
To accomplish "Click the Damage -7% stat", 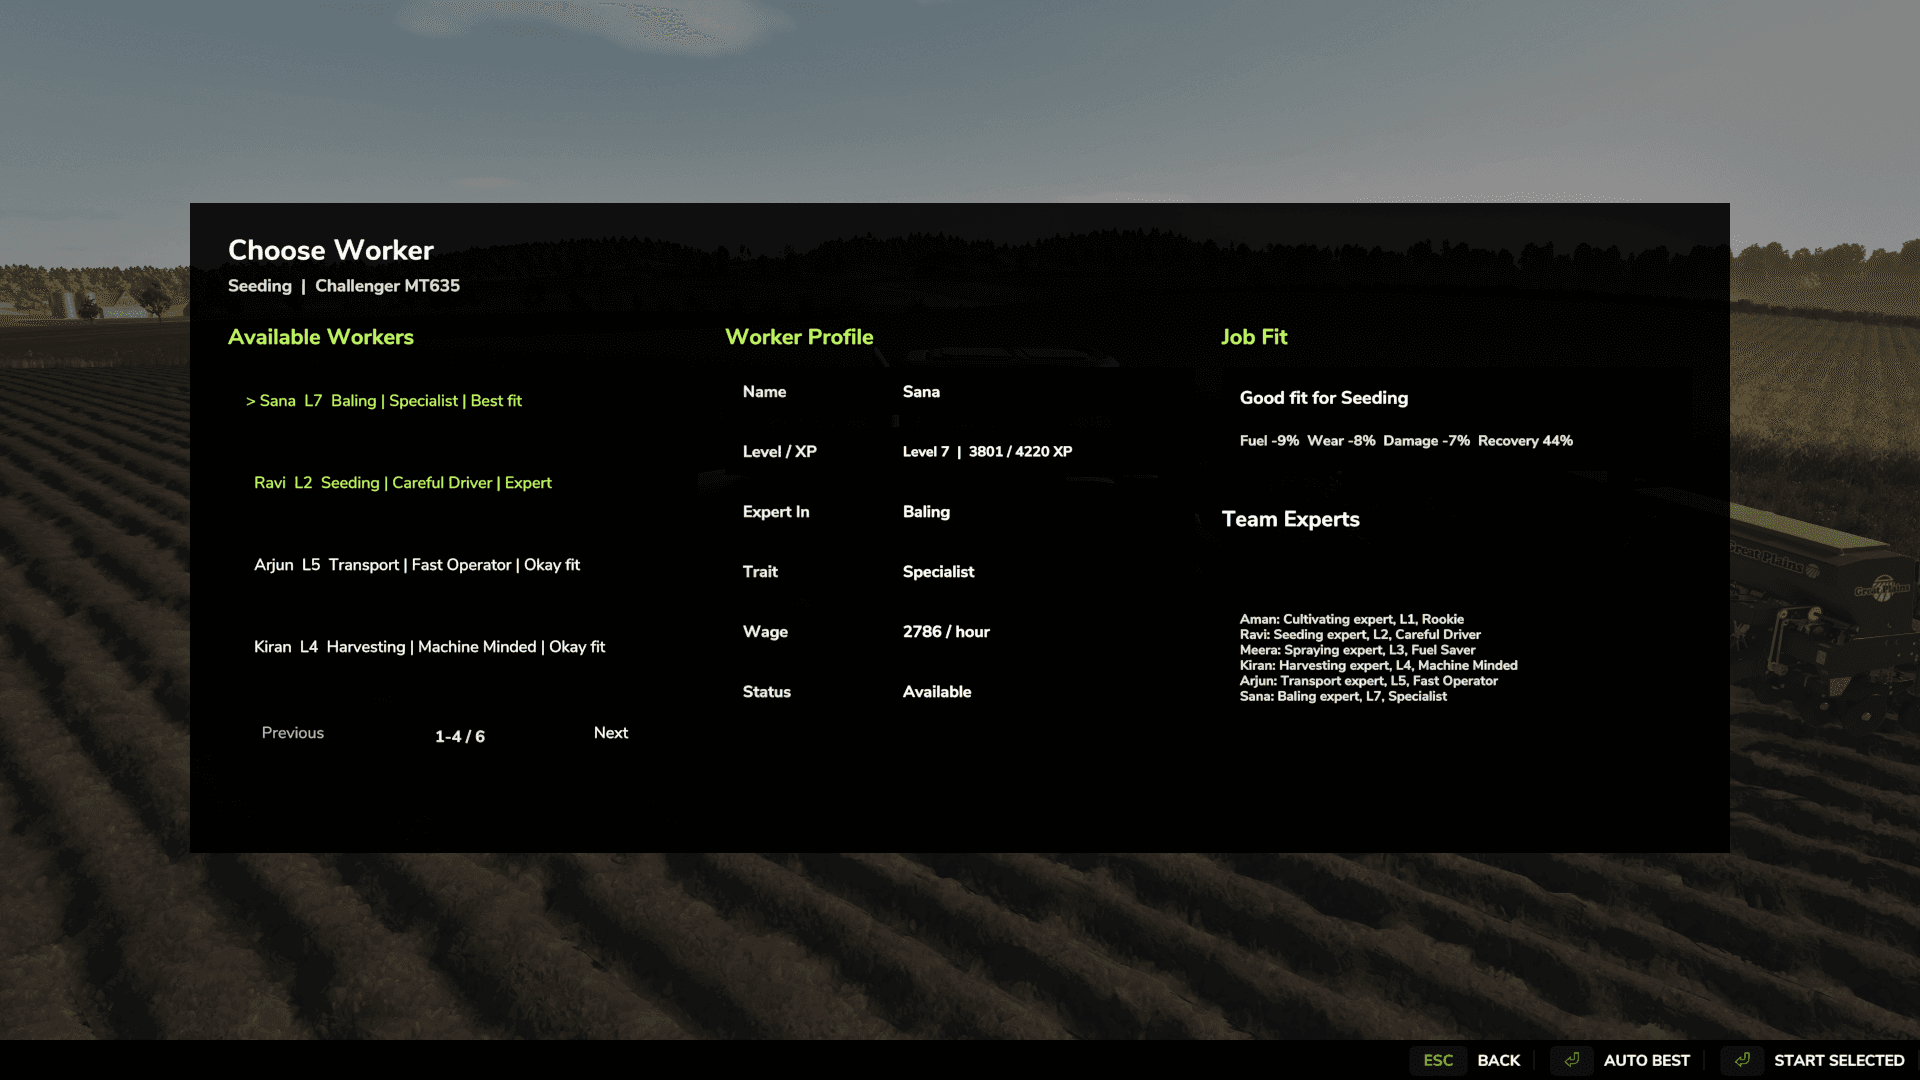I will click(x=1426, y=441).
